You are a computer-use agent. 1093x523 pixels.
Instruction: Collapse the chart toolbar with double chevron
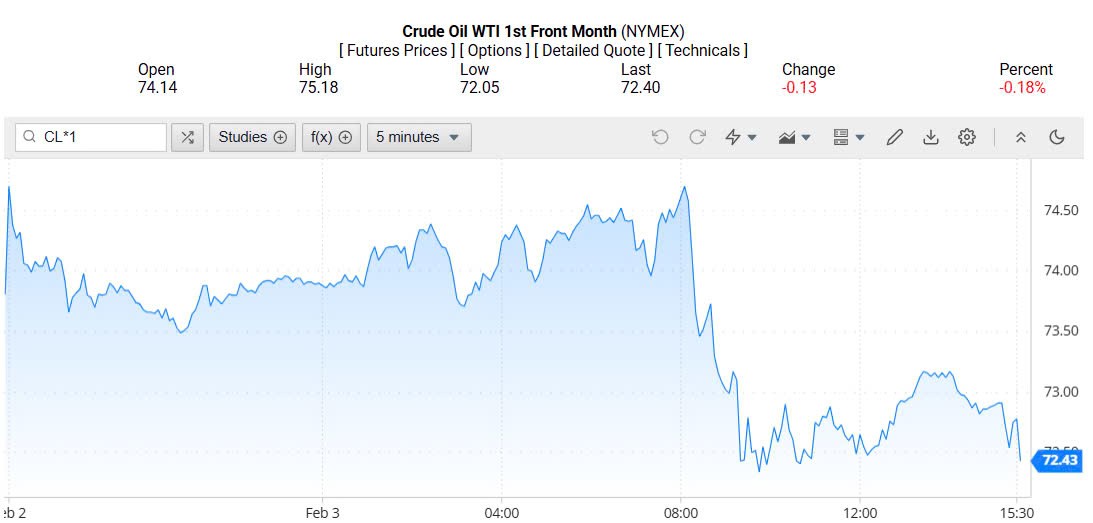pyautogui.click(x=1021, y=137)
